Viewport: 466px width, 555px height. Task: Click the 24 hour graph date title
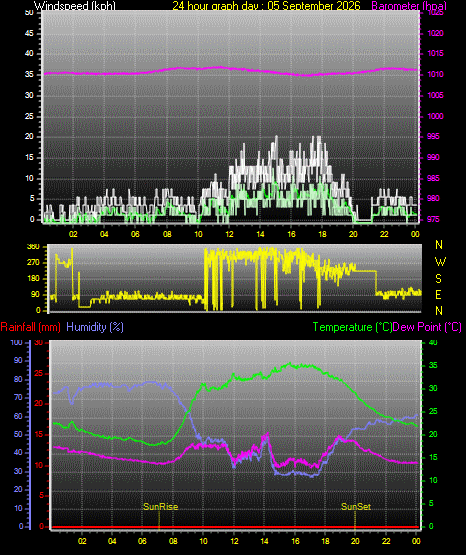coord(266,6)
